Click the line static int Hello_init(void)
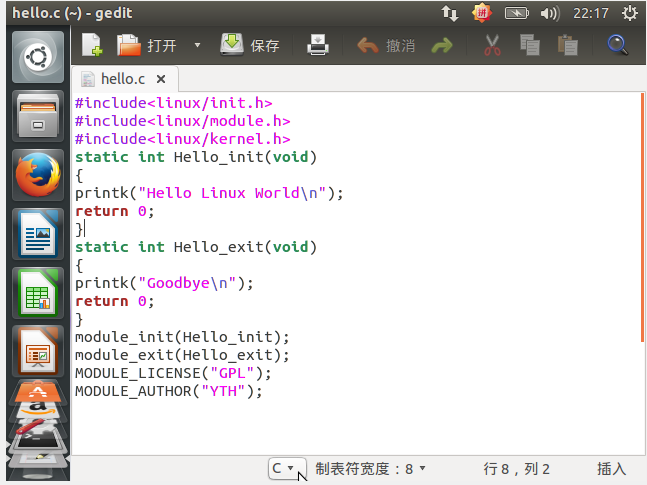The height and width of the screenshot is (485, 647). (196, 157)
